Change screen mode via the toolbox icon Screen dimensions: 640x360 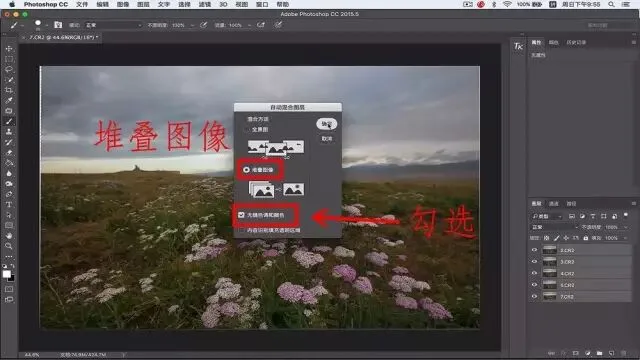[9, 300]
